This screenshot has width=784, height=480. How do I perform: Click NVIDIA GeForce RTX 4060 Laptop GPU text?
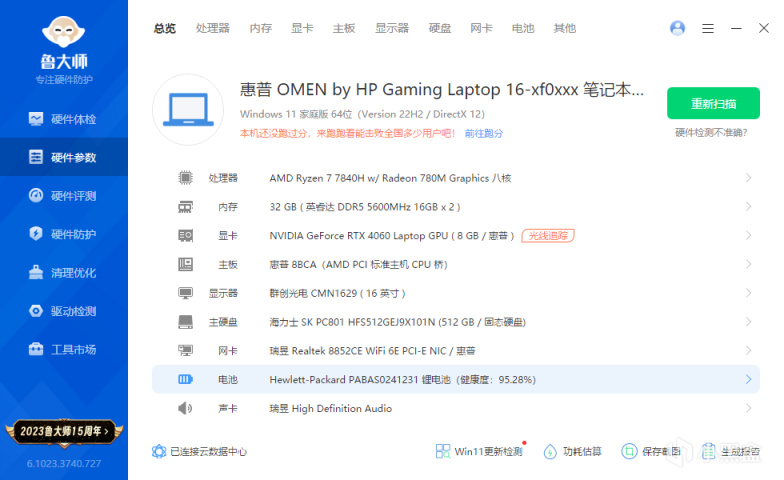point(392,236)
